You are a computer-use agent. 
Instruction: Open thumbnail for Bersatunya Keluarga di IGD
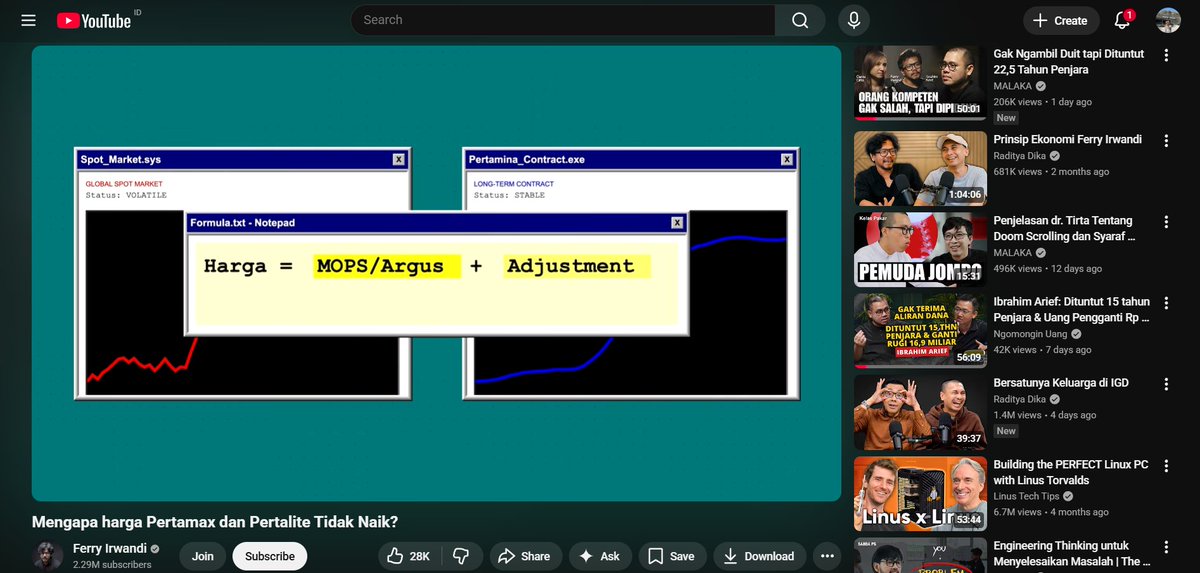920,413
